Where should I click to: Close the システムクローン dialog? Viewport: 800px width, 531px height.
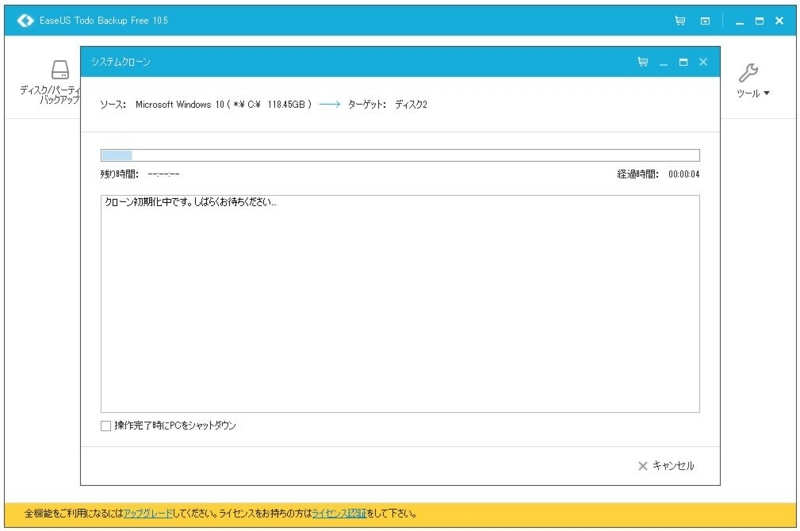click(703, 62)
